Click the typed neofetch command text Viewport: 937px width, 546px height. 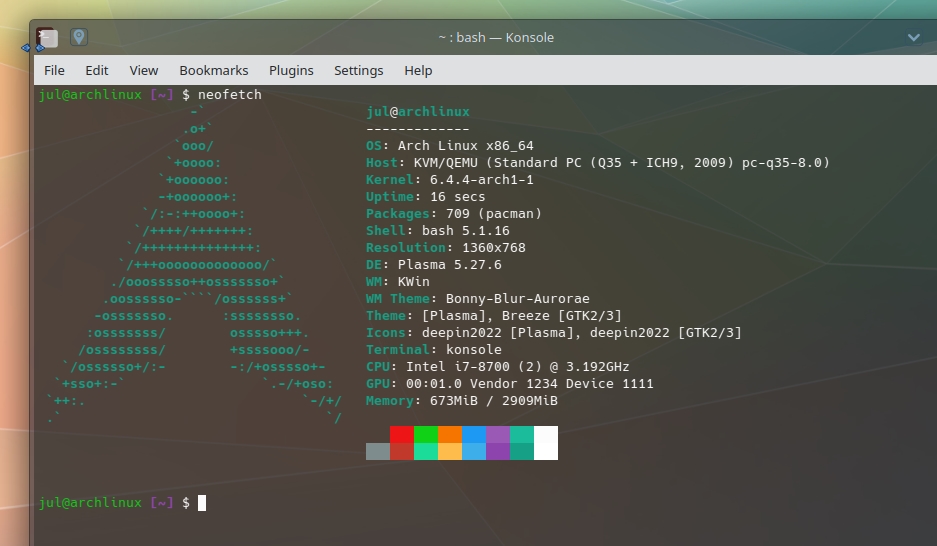click(229, 94)
